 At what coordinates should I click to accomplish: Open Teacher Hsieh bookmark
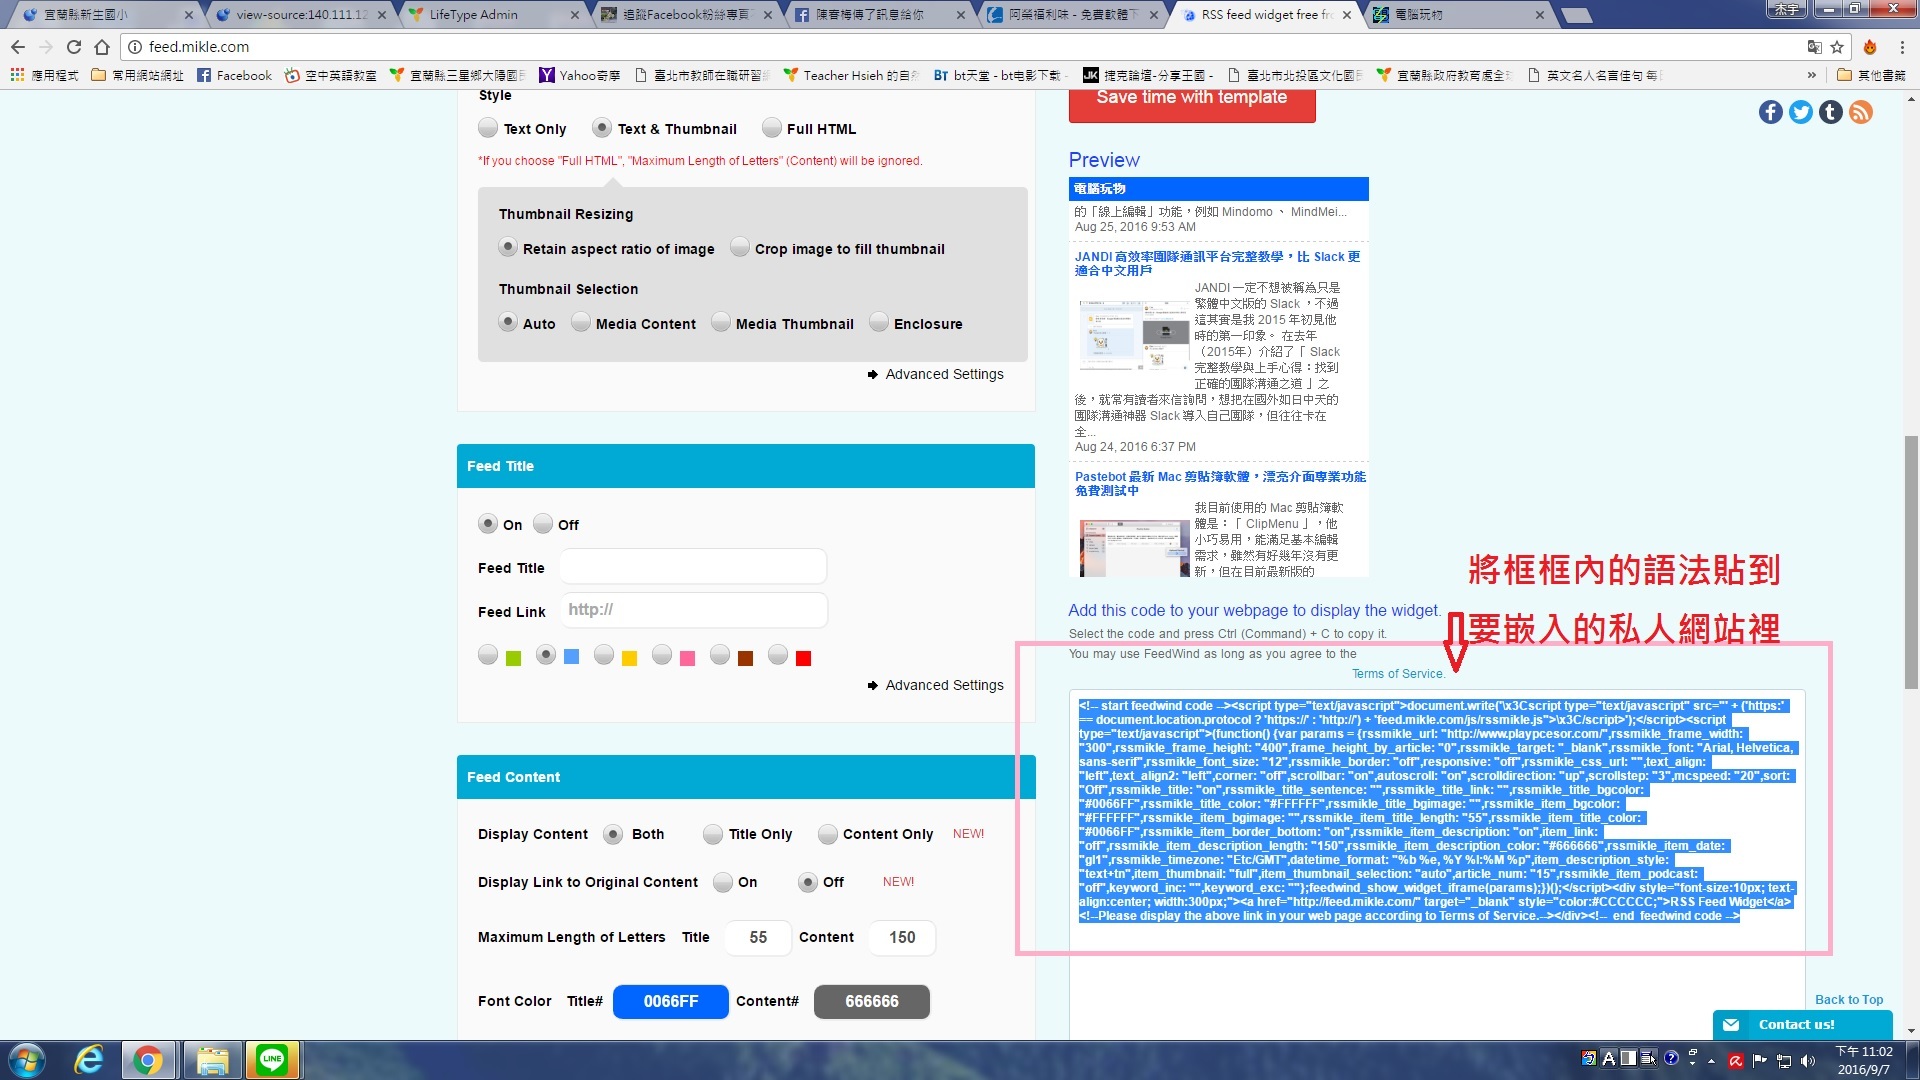tap(850, 75)
